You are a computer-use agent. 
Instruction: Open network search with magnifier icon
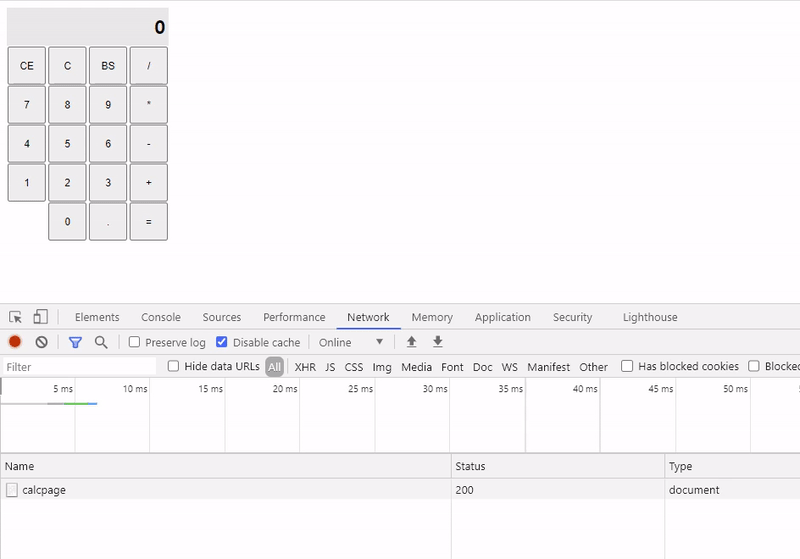[101, 342]
